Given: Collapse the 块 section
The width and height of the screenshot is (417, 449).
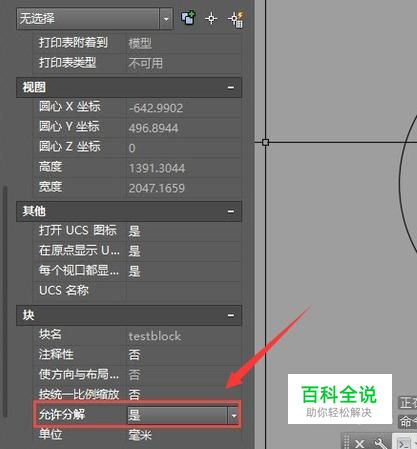Looking at the screenshot, I should pyautogui.click(x=231, y=315).
